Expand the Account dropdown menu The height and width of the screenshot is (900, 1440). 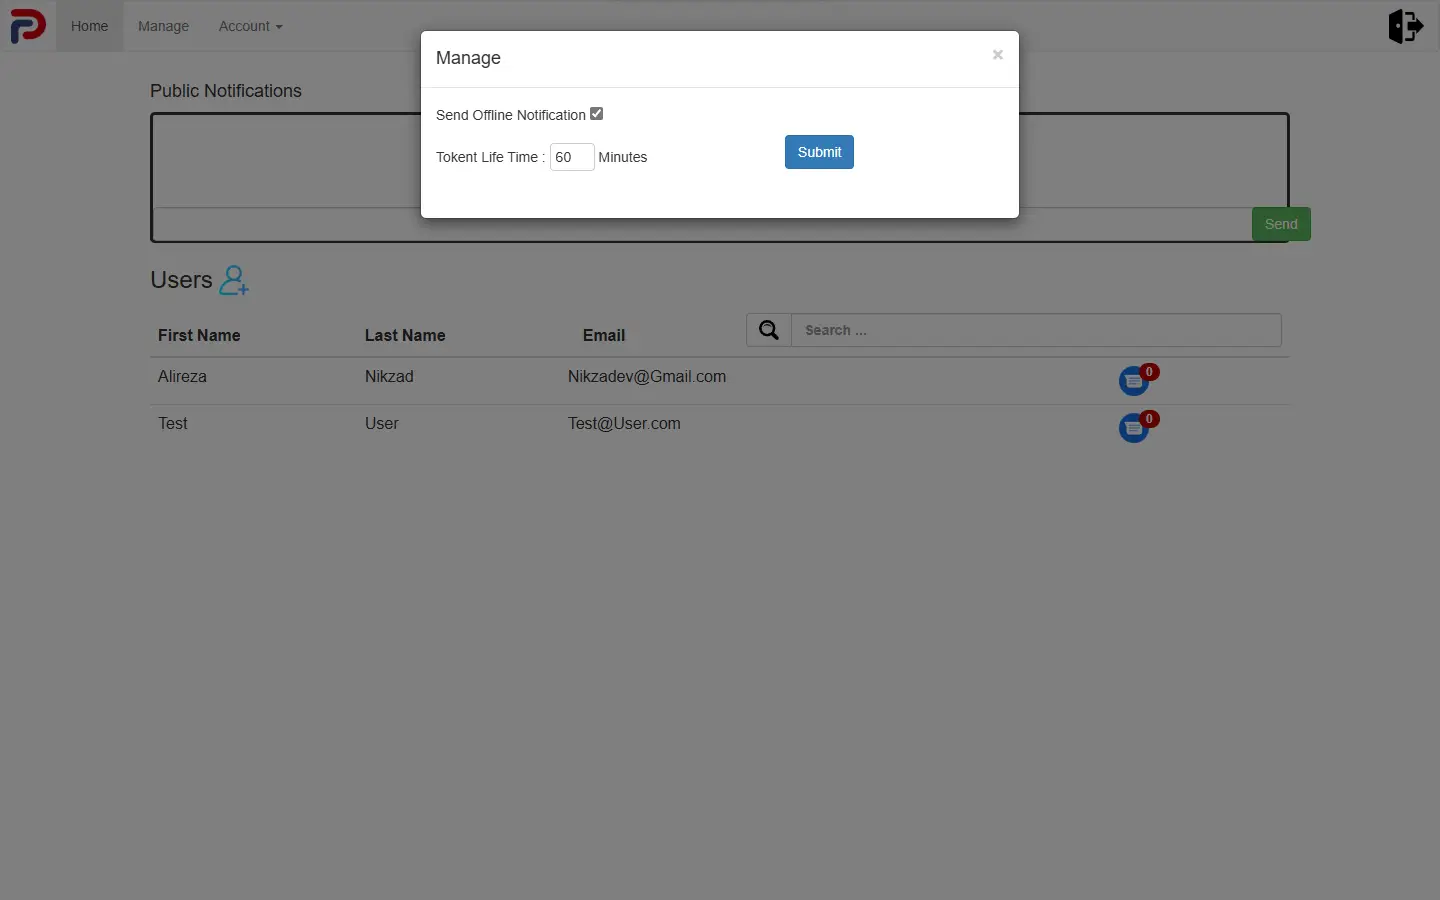(251, 26)
